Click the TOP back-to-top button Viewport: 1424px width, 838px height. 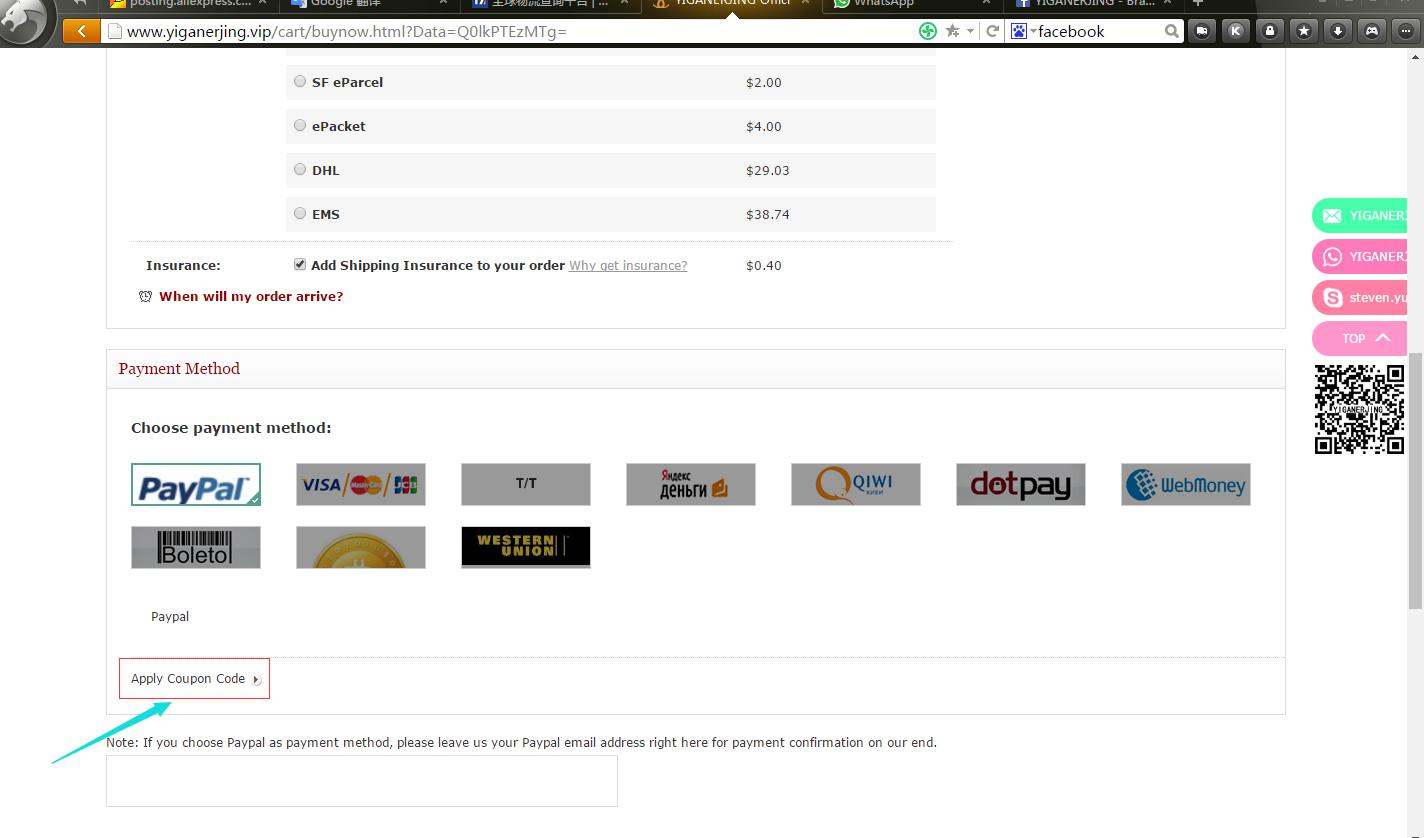[1360, 338]
